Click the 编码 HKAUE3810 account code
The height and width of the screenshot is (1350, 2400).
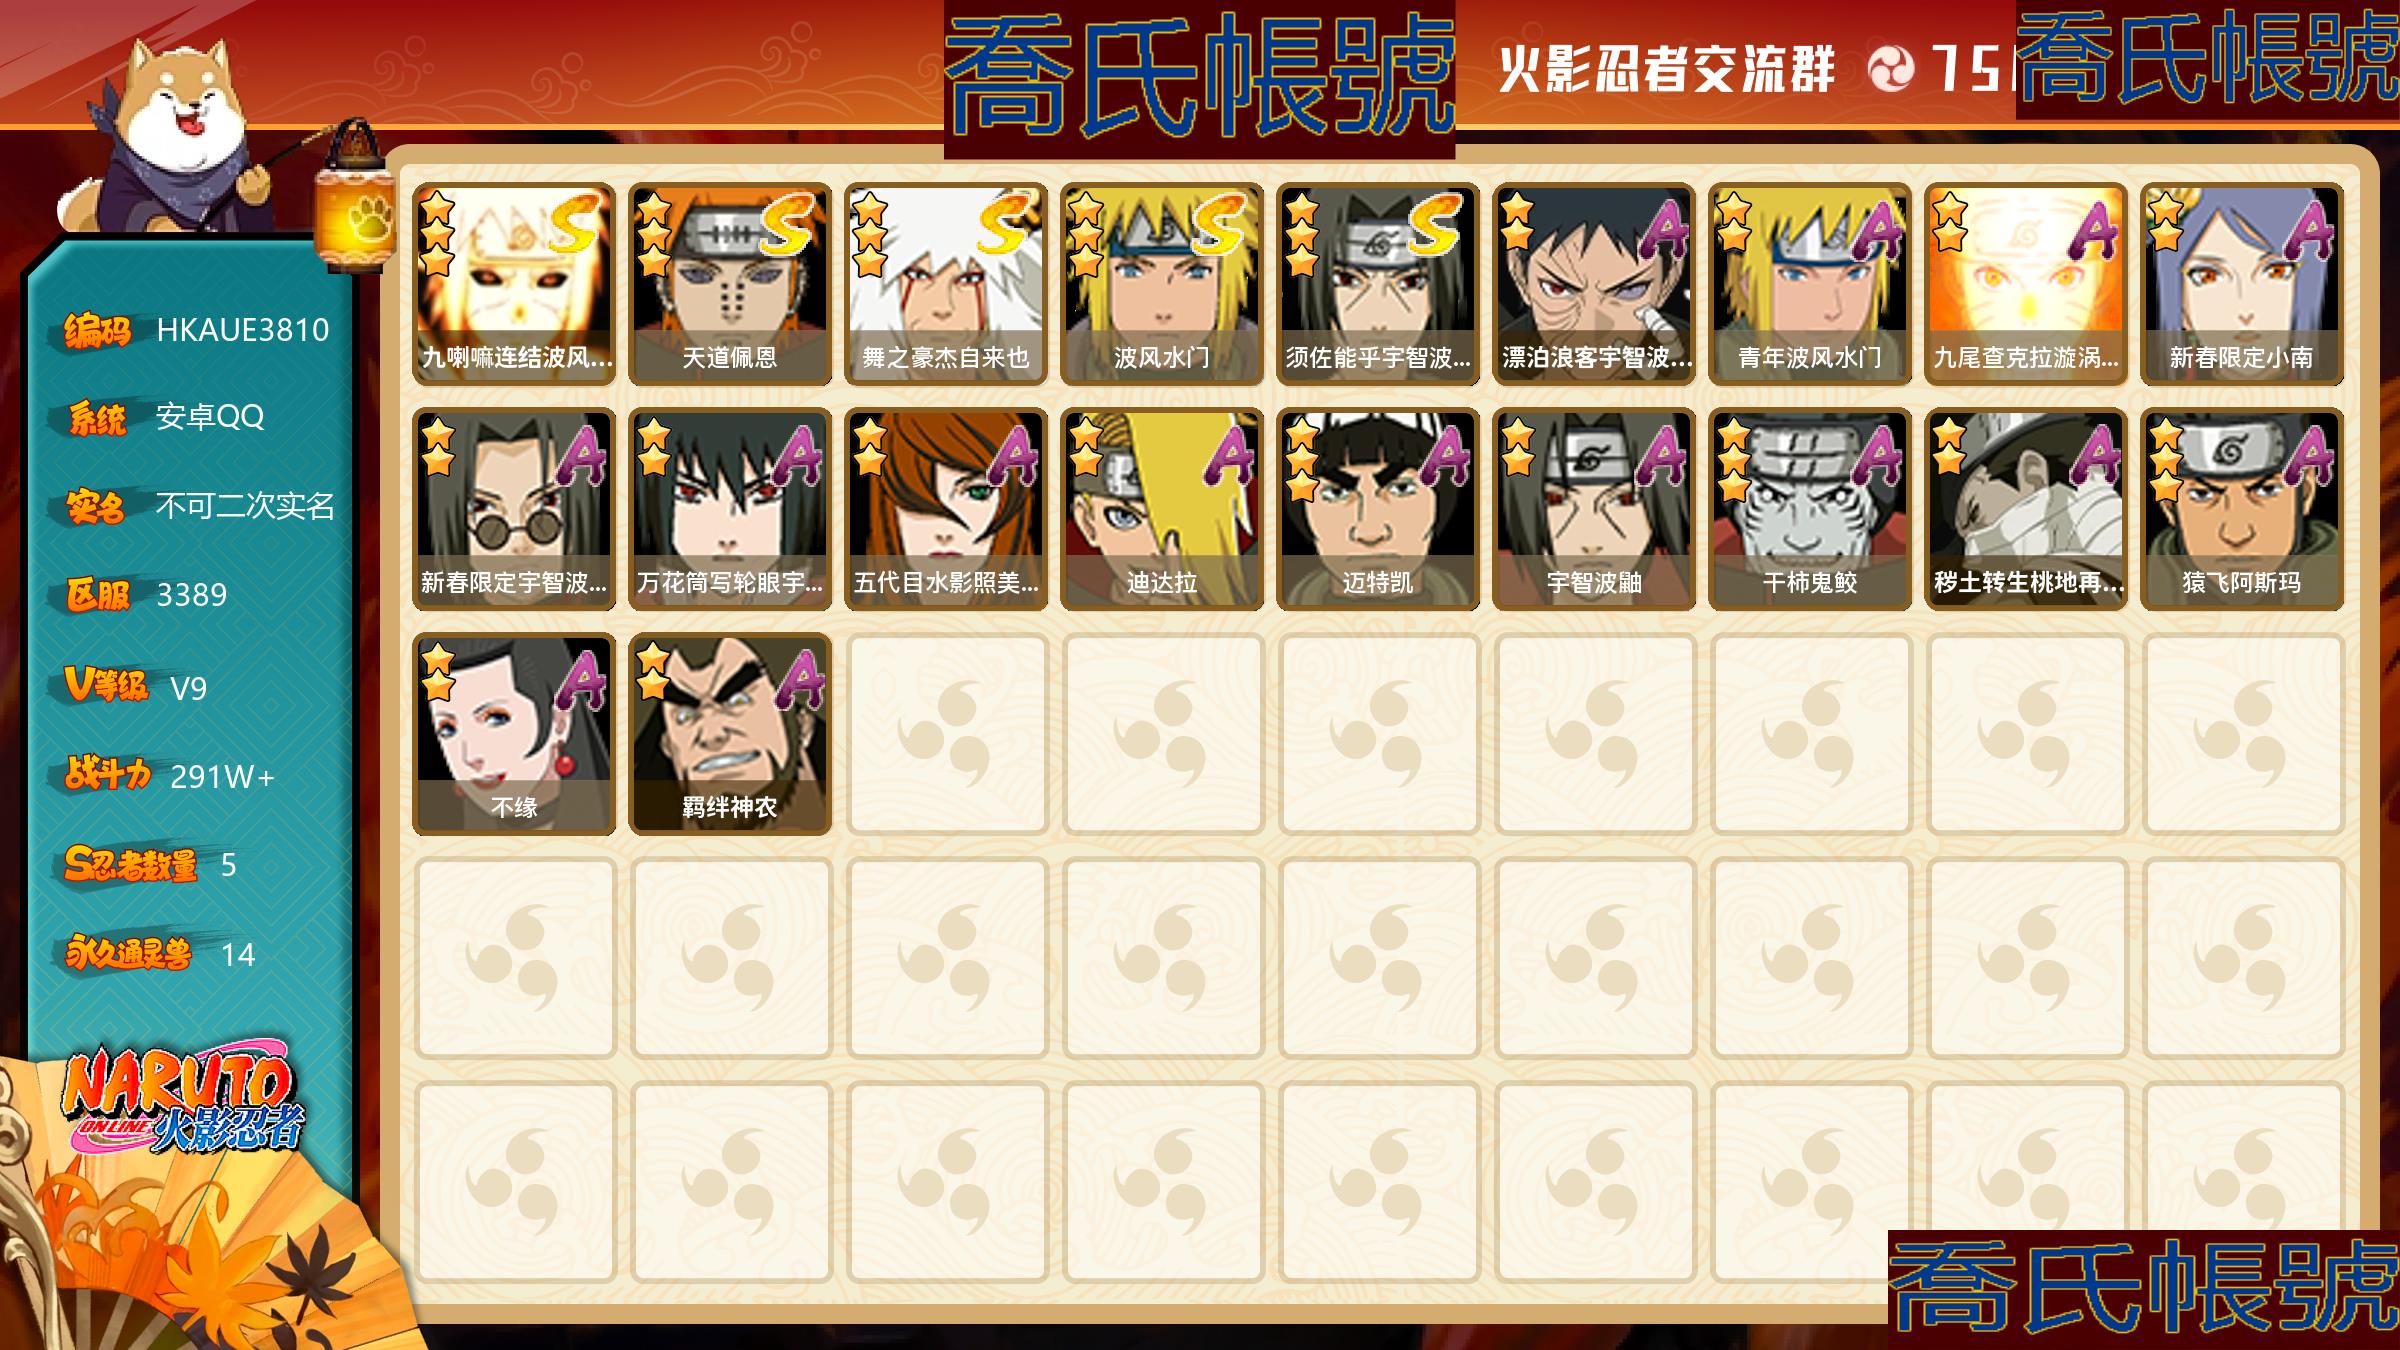tap(196, 329)
